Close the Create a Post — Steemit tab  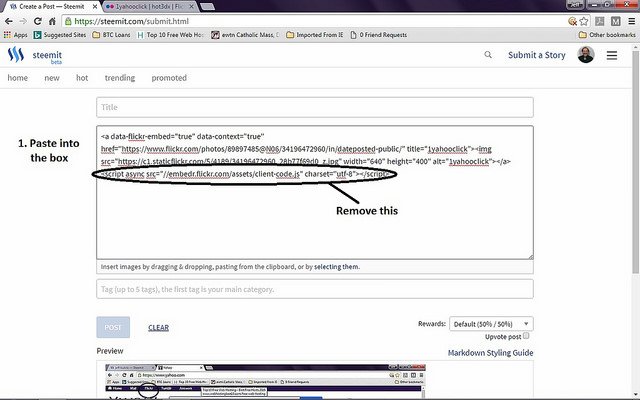tap(95, 7)
